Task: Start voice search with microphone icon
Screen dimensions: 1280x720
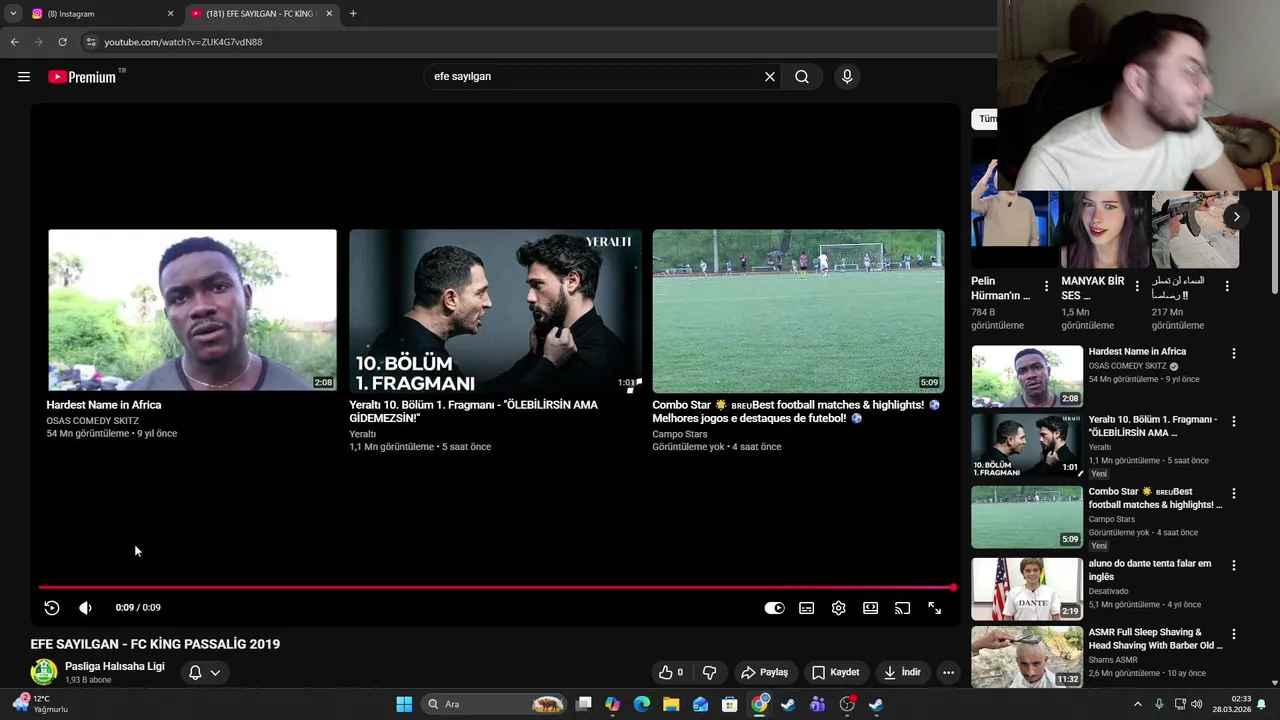Action: 847,77
